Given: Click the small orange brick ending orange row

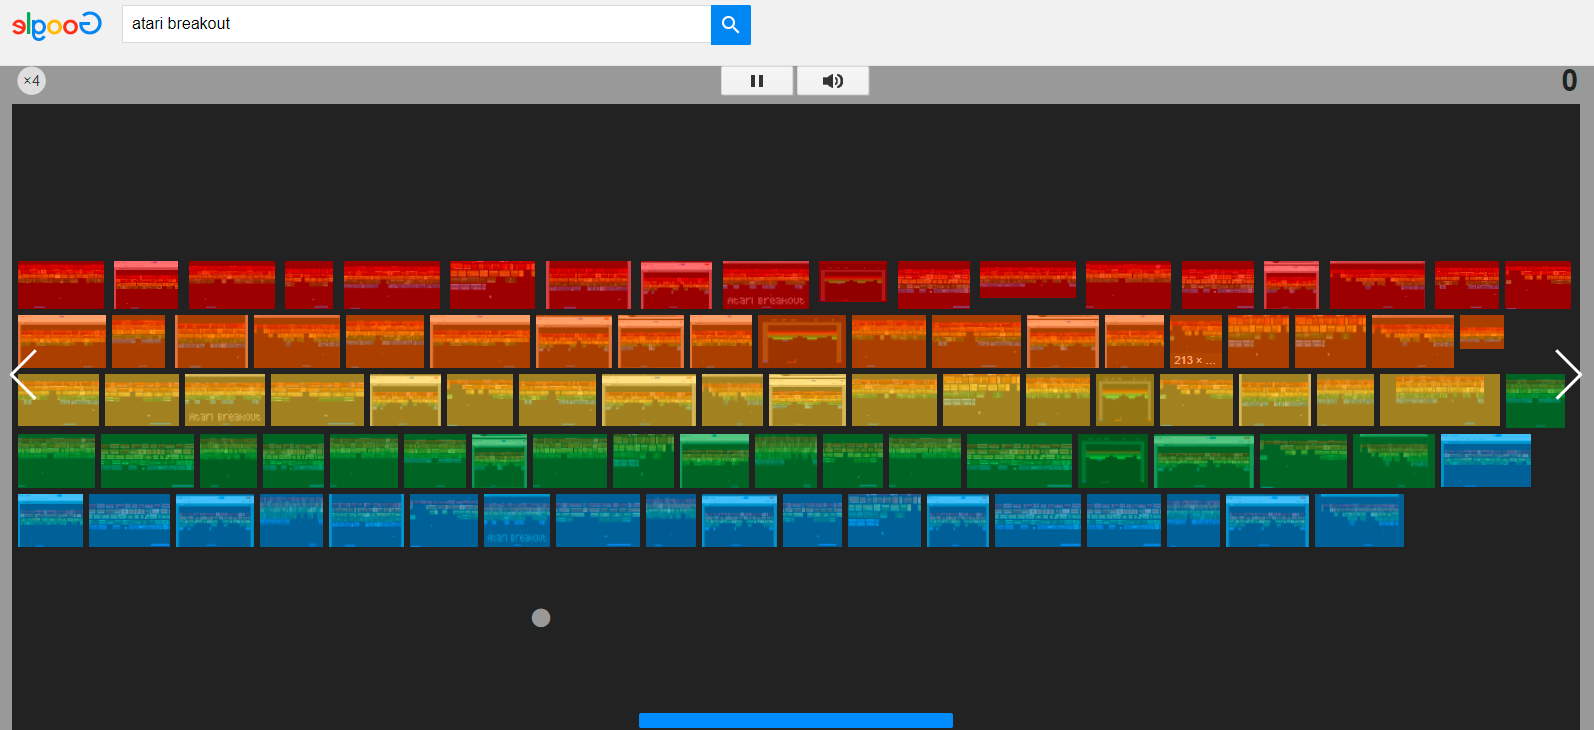Looking at the screenshot, I should pos(1481,332).
